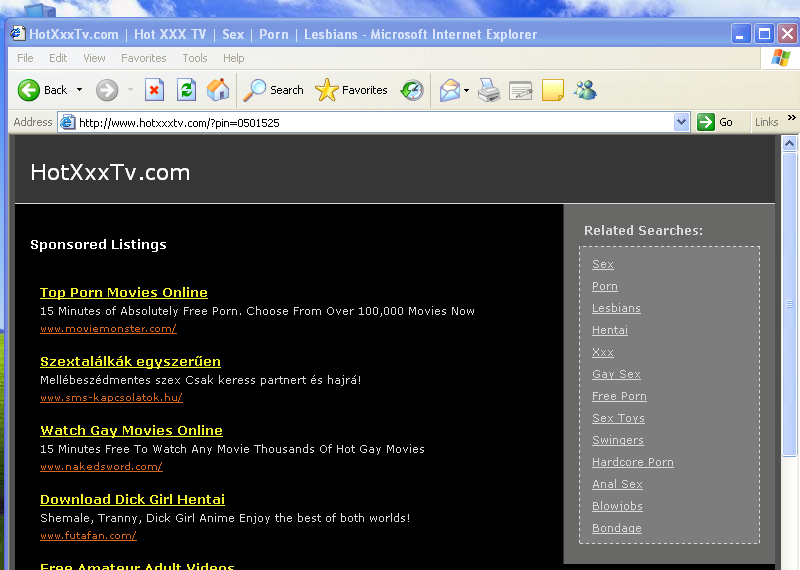Open the Help menu
Viewport: 800px width, 570px height.
234,58
